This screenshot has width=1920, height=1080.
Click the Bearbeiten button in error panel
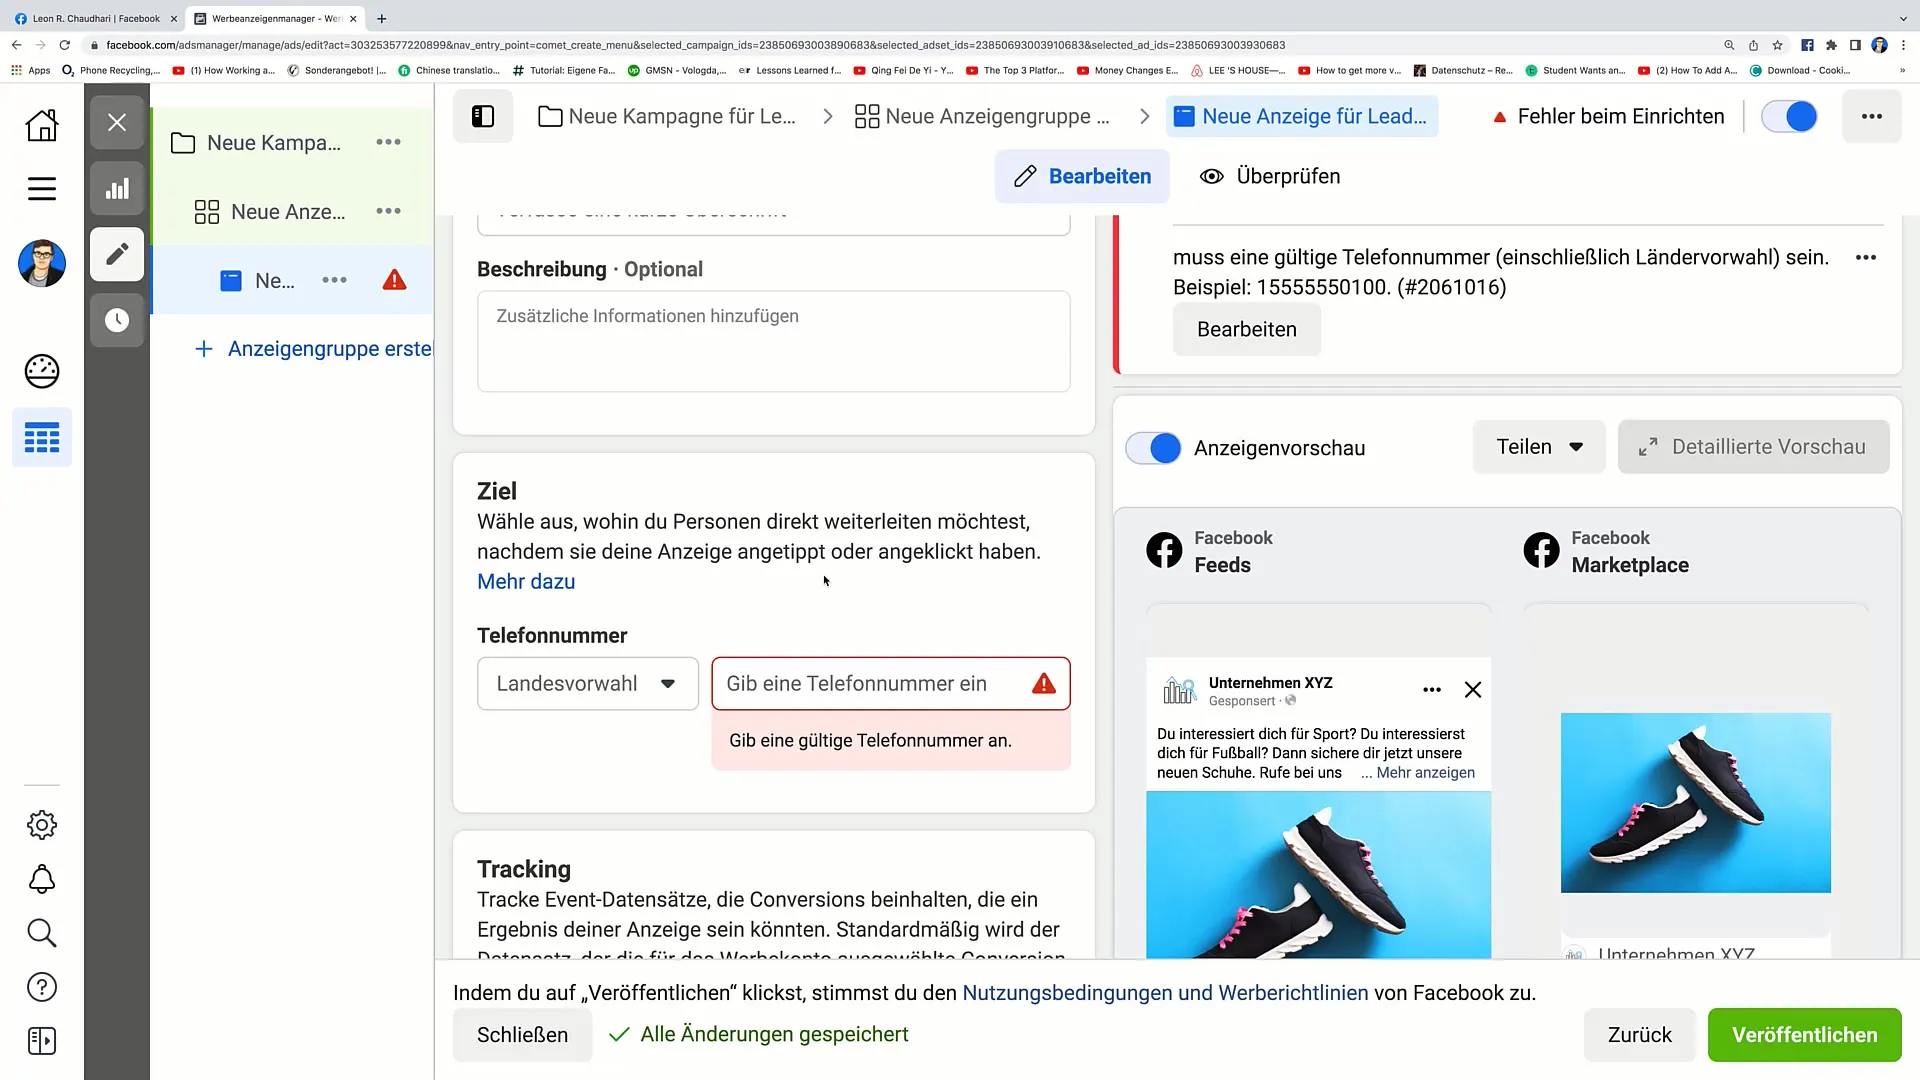click(x=1246, y=330)
